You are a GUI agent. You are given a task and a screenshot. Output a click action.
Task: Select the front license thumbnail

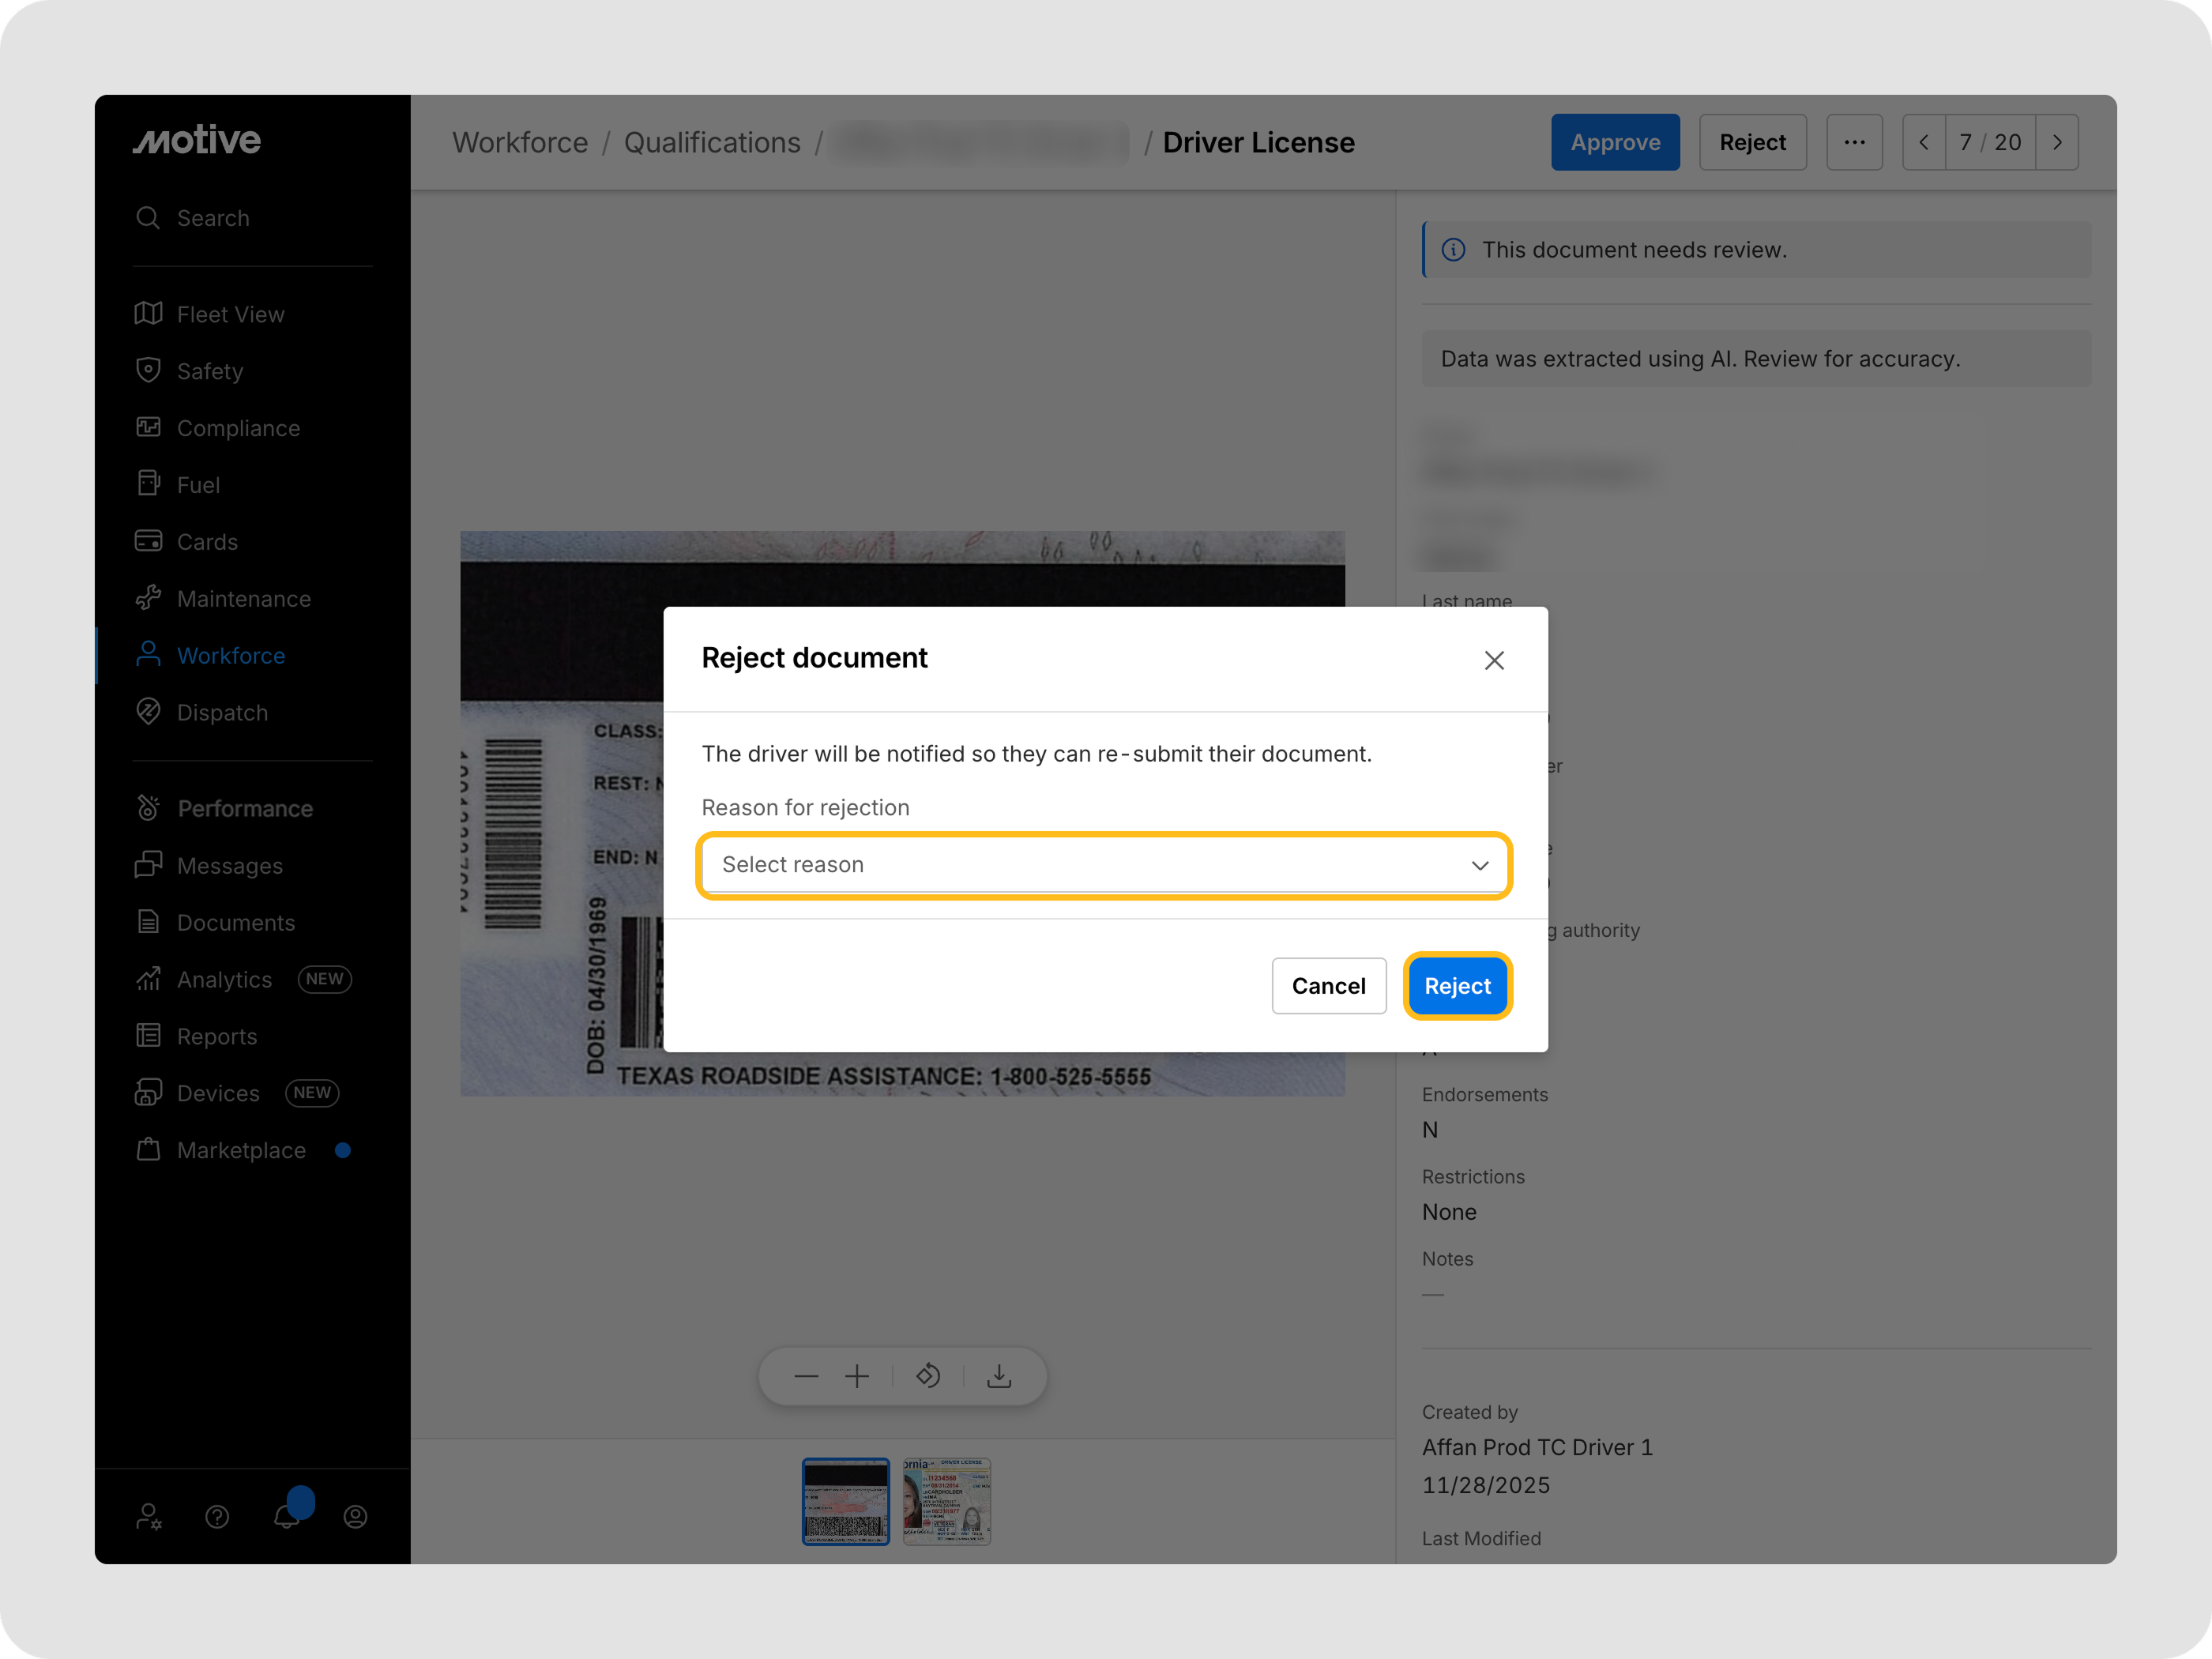[x=946, y=1501]
